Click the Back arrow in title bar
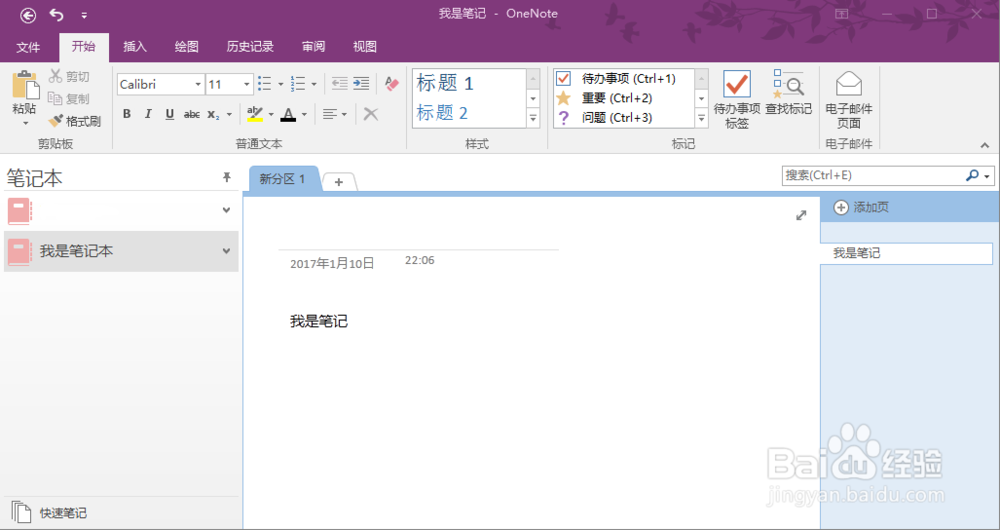The image size is (1000, 530). click(x=28, y=15)
